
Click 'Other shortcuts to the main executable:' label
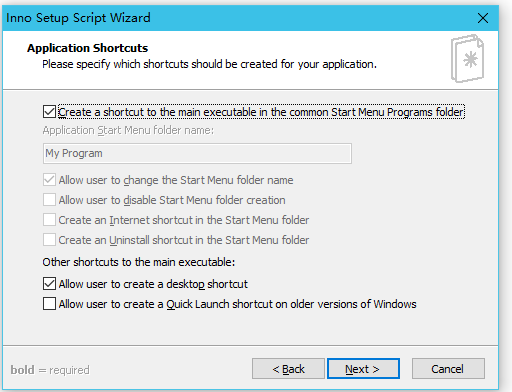coord(139,262)
